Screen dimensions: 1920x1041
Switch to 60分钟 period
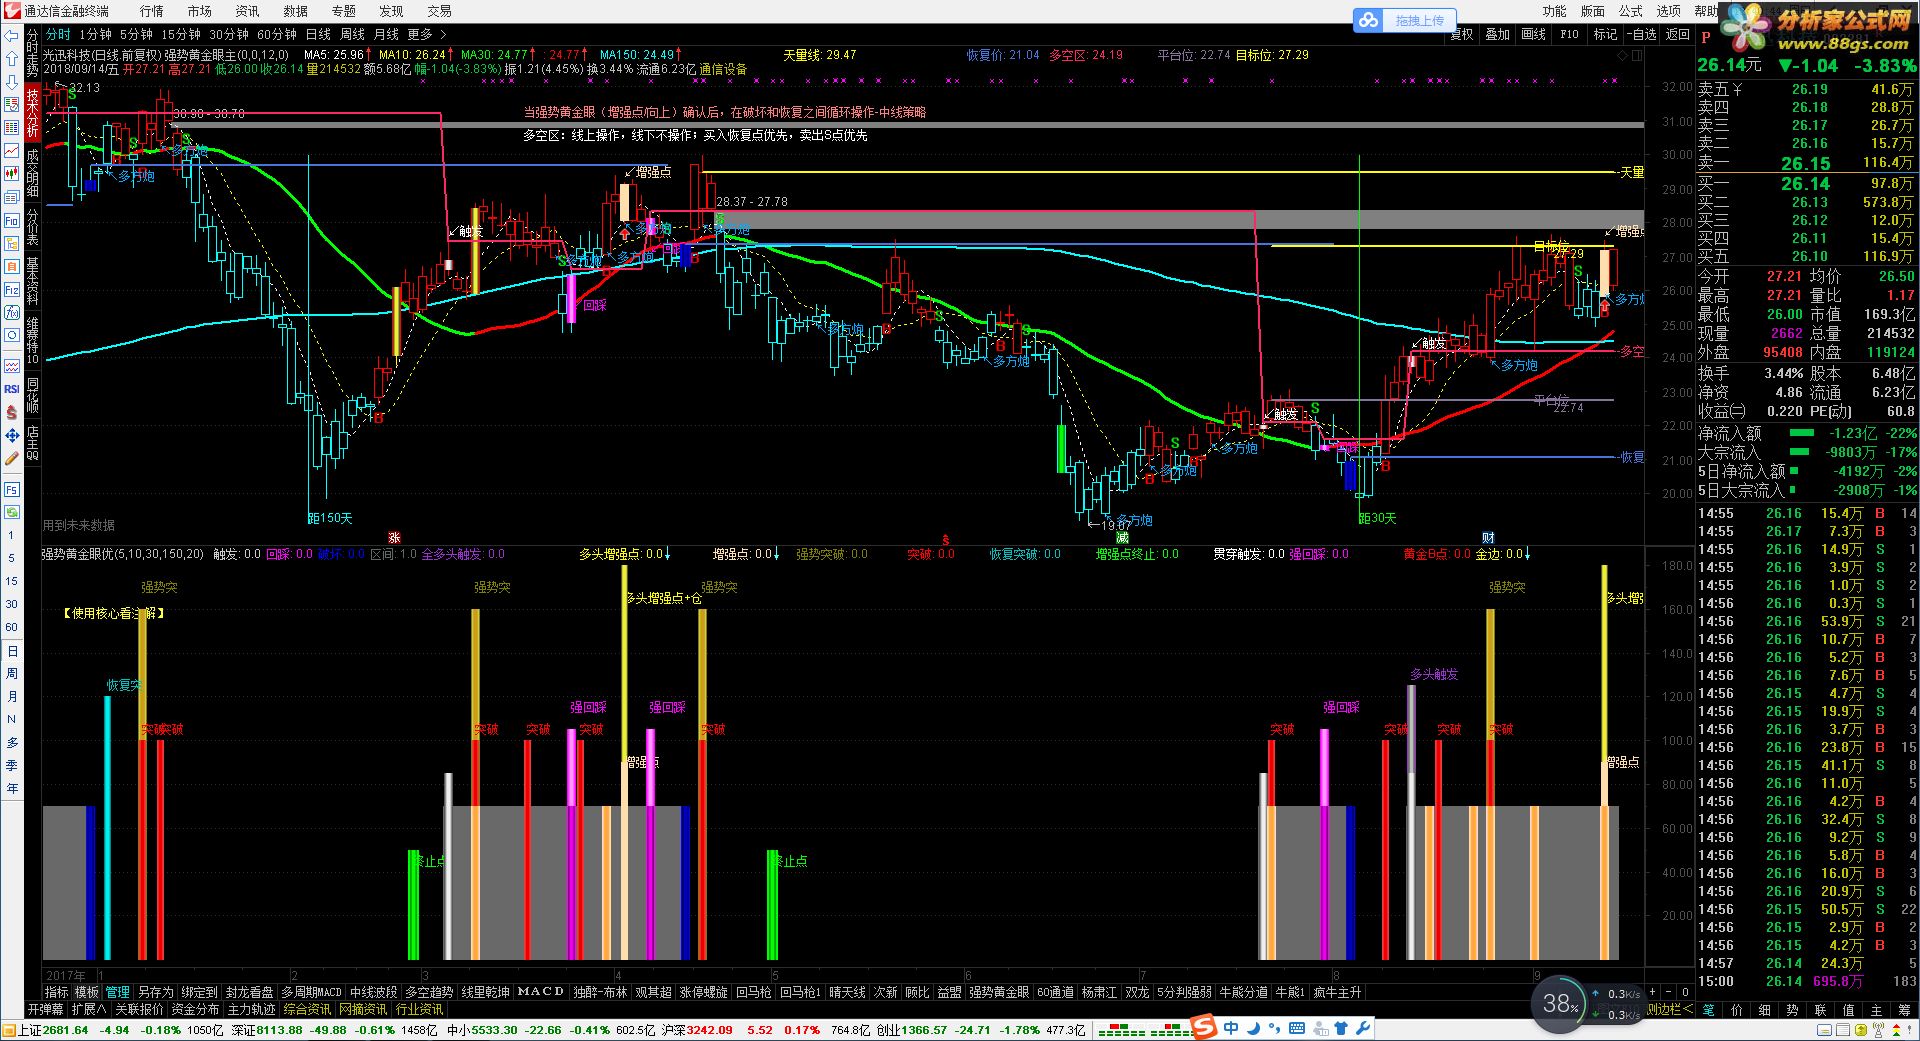(x=277, y=35)
